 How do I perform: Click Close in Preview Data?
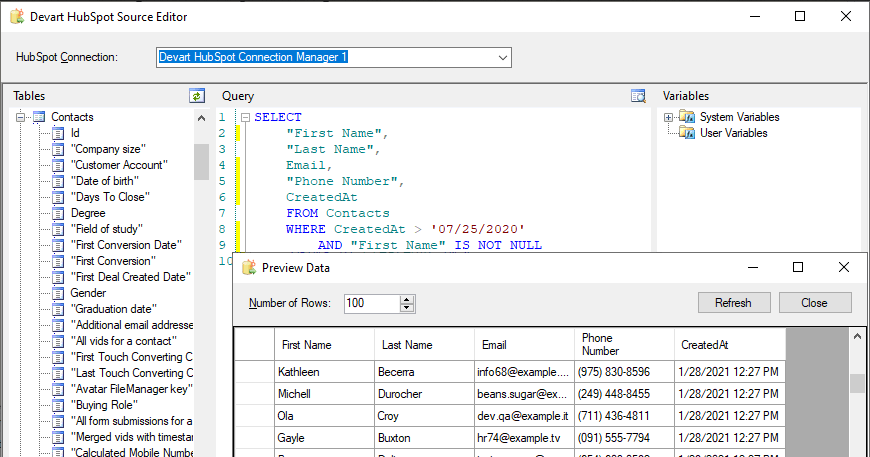click(x=815, y=303)
